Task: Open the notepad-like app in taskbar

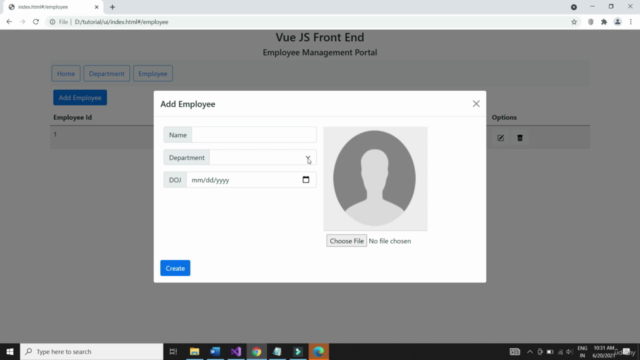Action: click(277, 351)
